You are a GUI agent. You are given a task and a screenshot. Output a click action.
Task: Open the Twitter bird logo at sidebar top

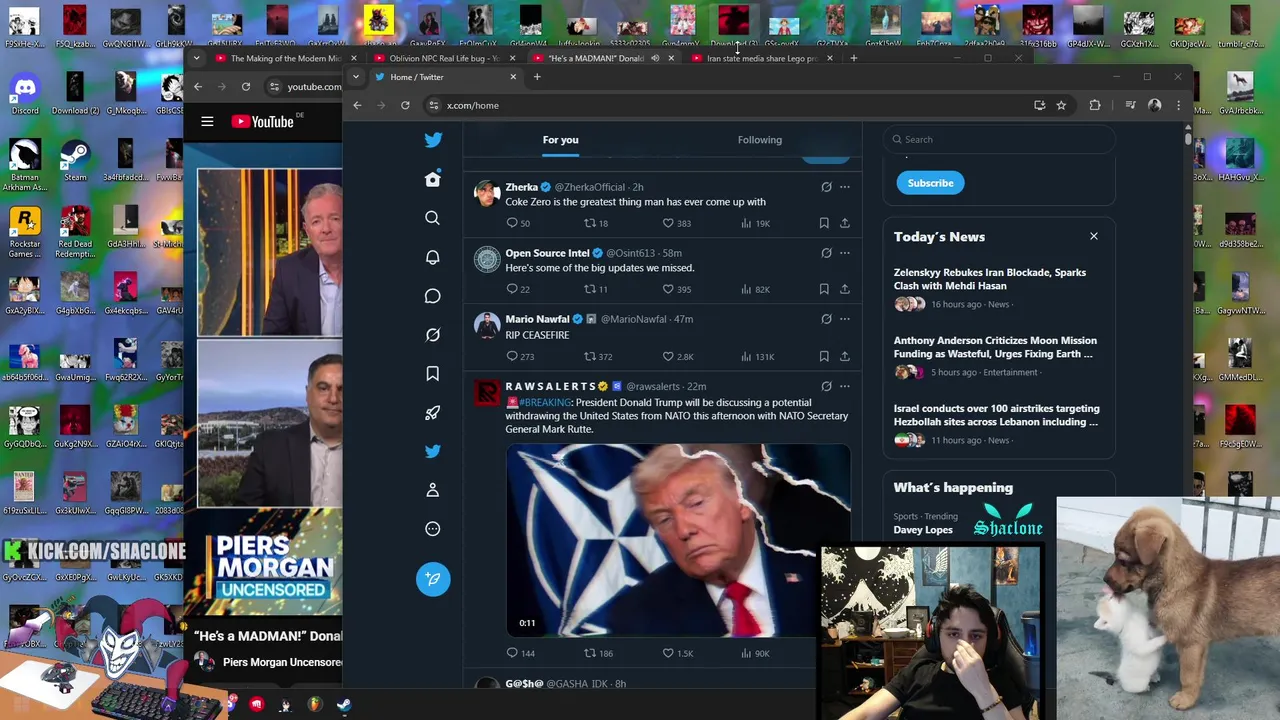coord(433,140)
